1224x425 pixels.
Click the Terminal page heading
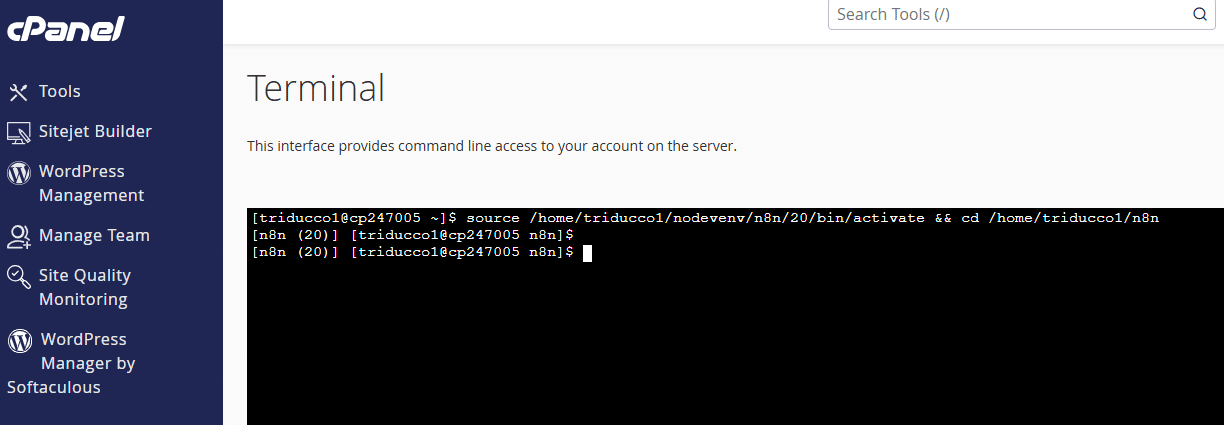(x=315, y=88)
